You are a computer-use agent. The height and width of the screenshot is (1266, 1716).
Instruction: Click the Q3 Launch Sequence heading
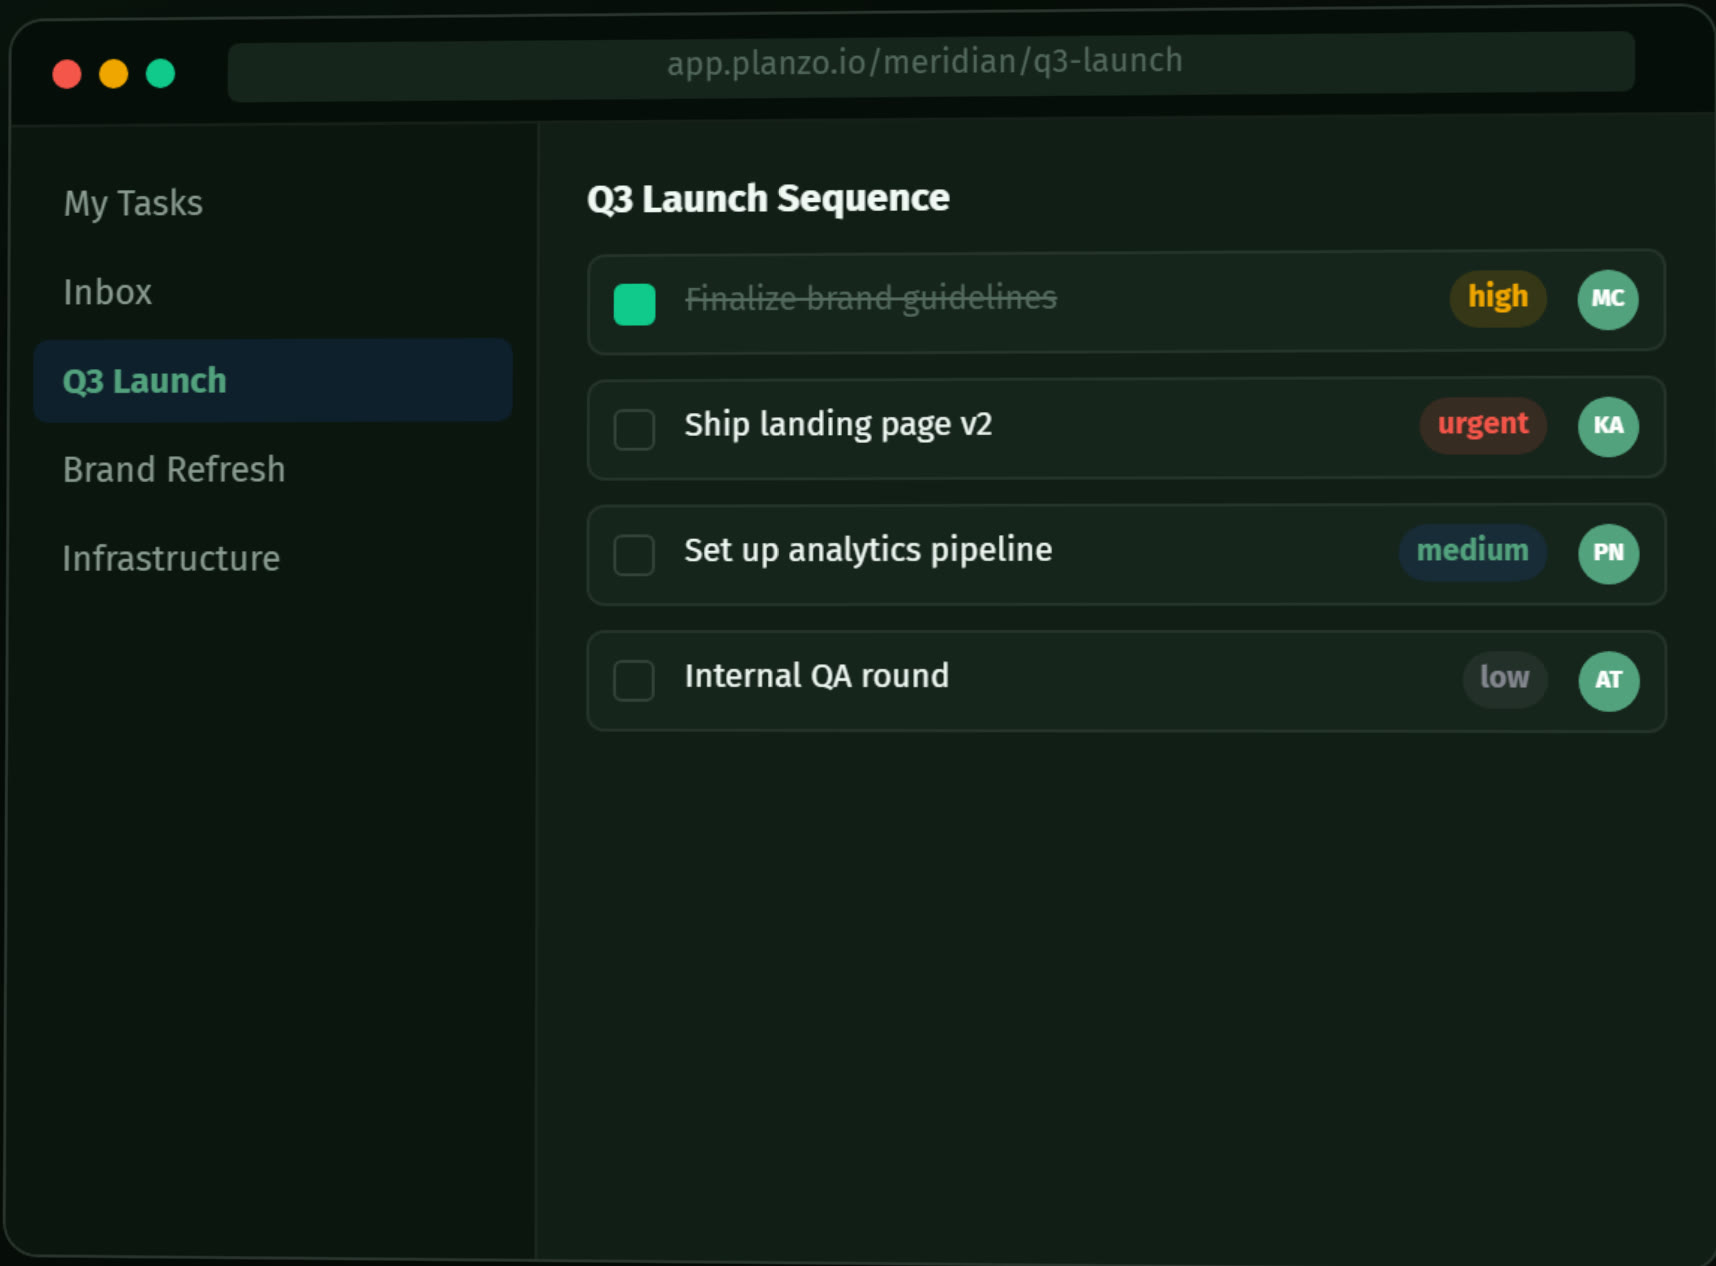coord(768,198)
